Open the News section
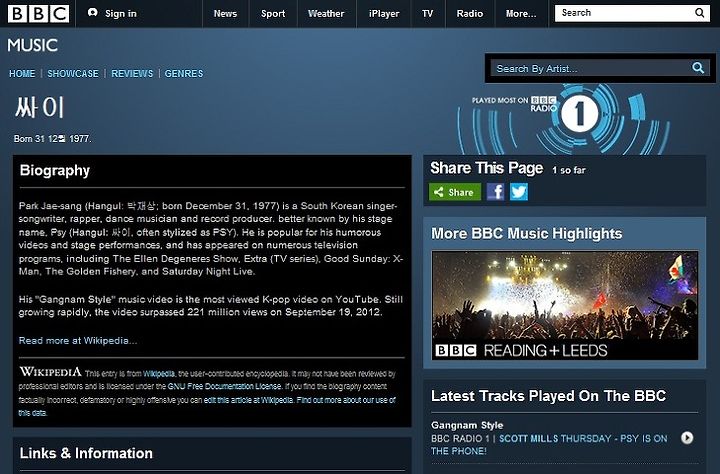Screen dimensions: 720x474 click(225, 14)
